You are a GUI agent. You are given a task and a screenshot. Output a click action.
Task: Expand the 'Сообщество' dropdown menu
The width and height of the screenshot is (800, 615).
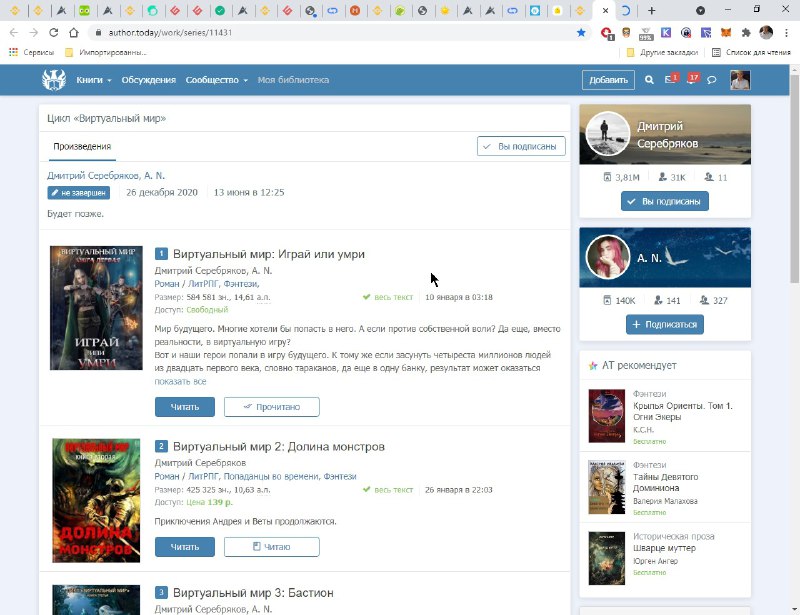(x=216, y=80)
